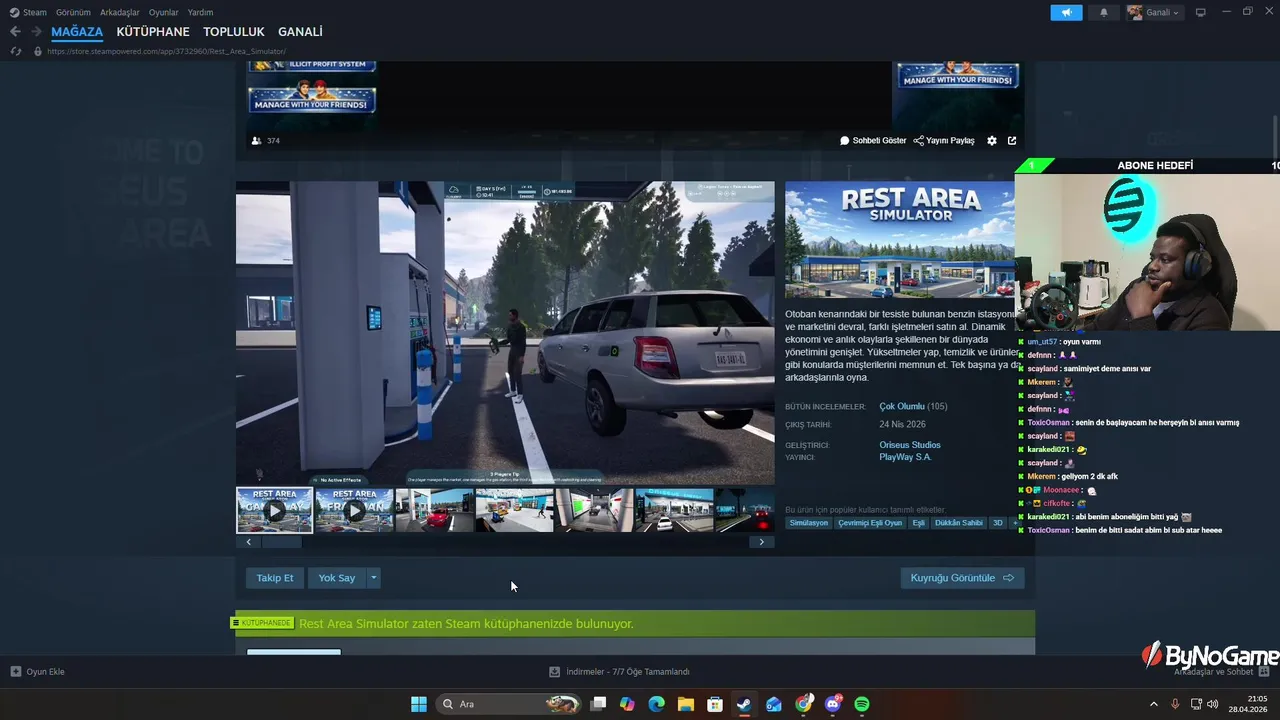Click the Takip Et button
This screenshot has width=1280, height=720.
pyautogui.click(x=275, y=578)
